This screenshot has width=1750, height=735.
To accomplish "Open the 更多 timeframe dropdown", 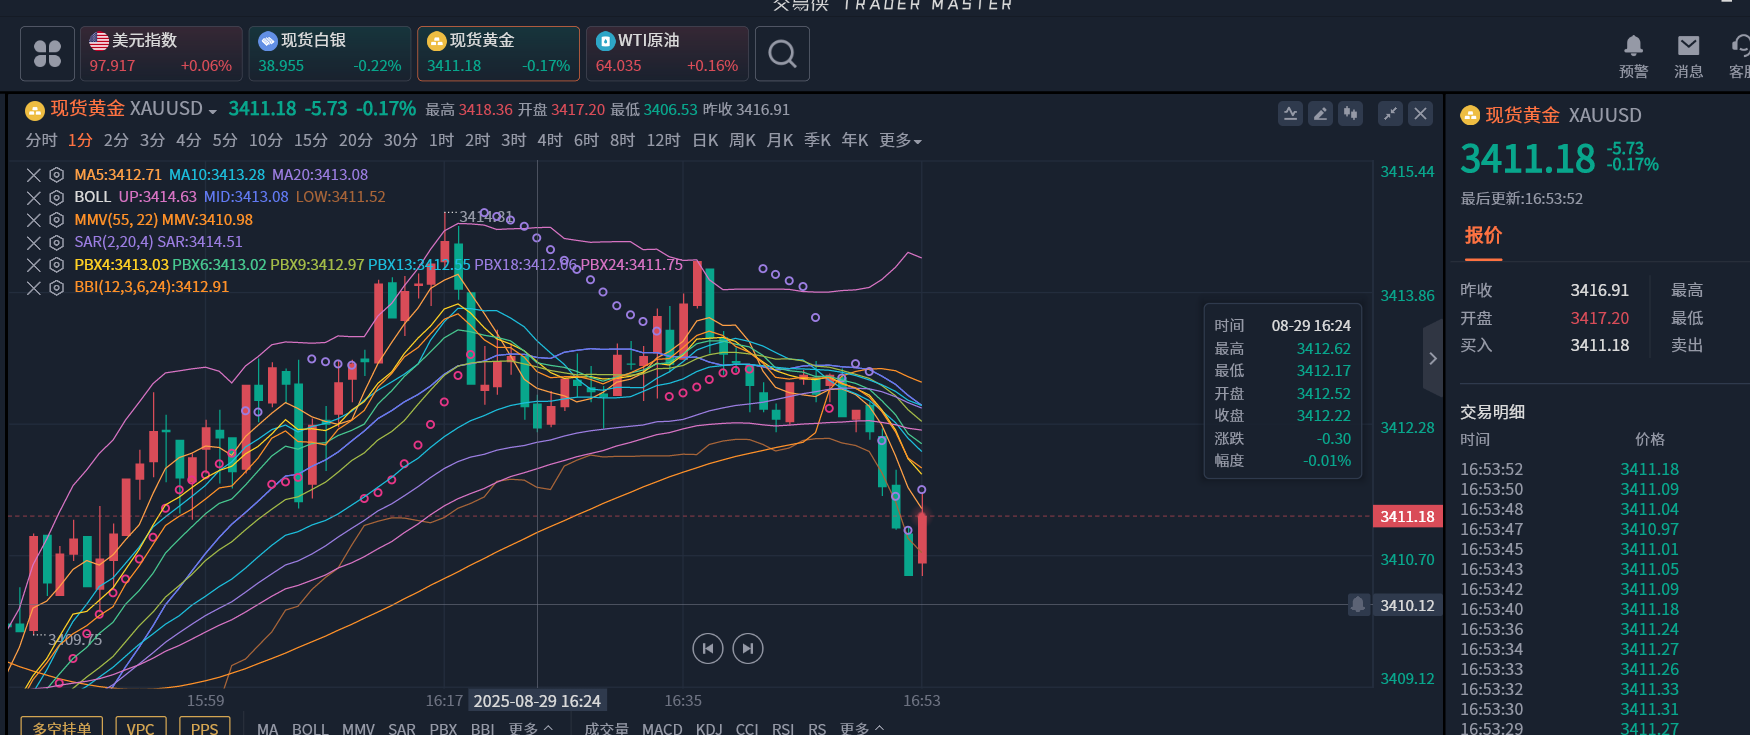I will tap(900, 141).
